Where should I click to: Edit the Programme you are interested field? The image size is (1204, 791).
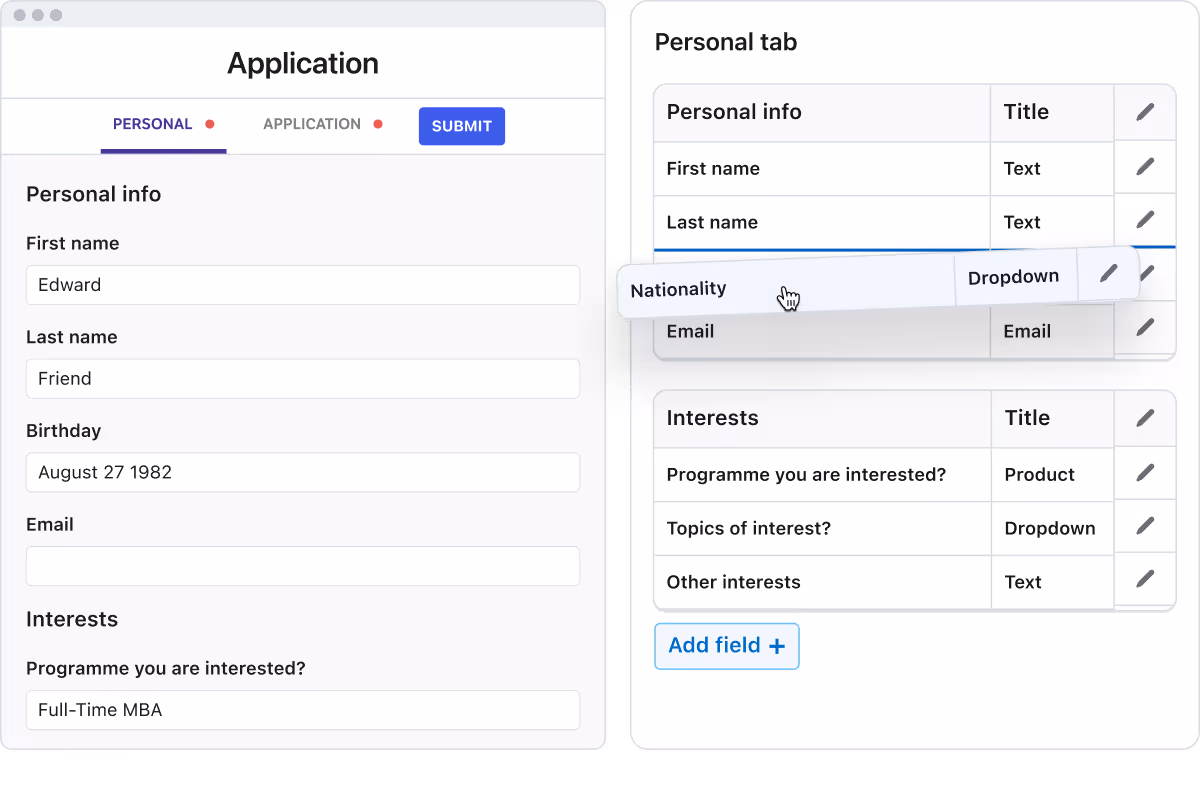[1144, 474]
